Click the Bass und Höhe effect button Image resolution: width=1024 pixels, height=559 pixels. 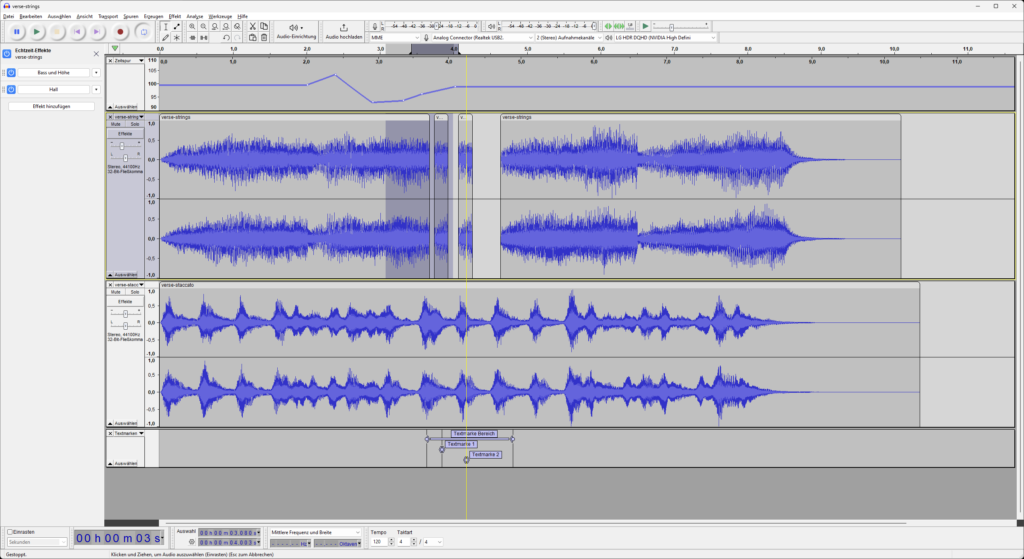tap(54, 72)
